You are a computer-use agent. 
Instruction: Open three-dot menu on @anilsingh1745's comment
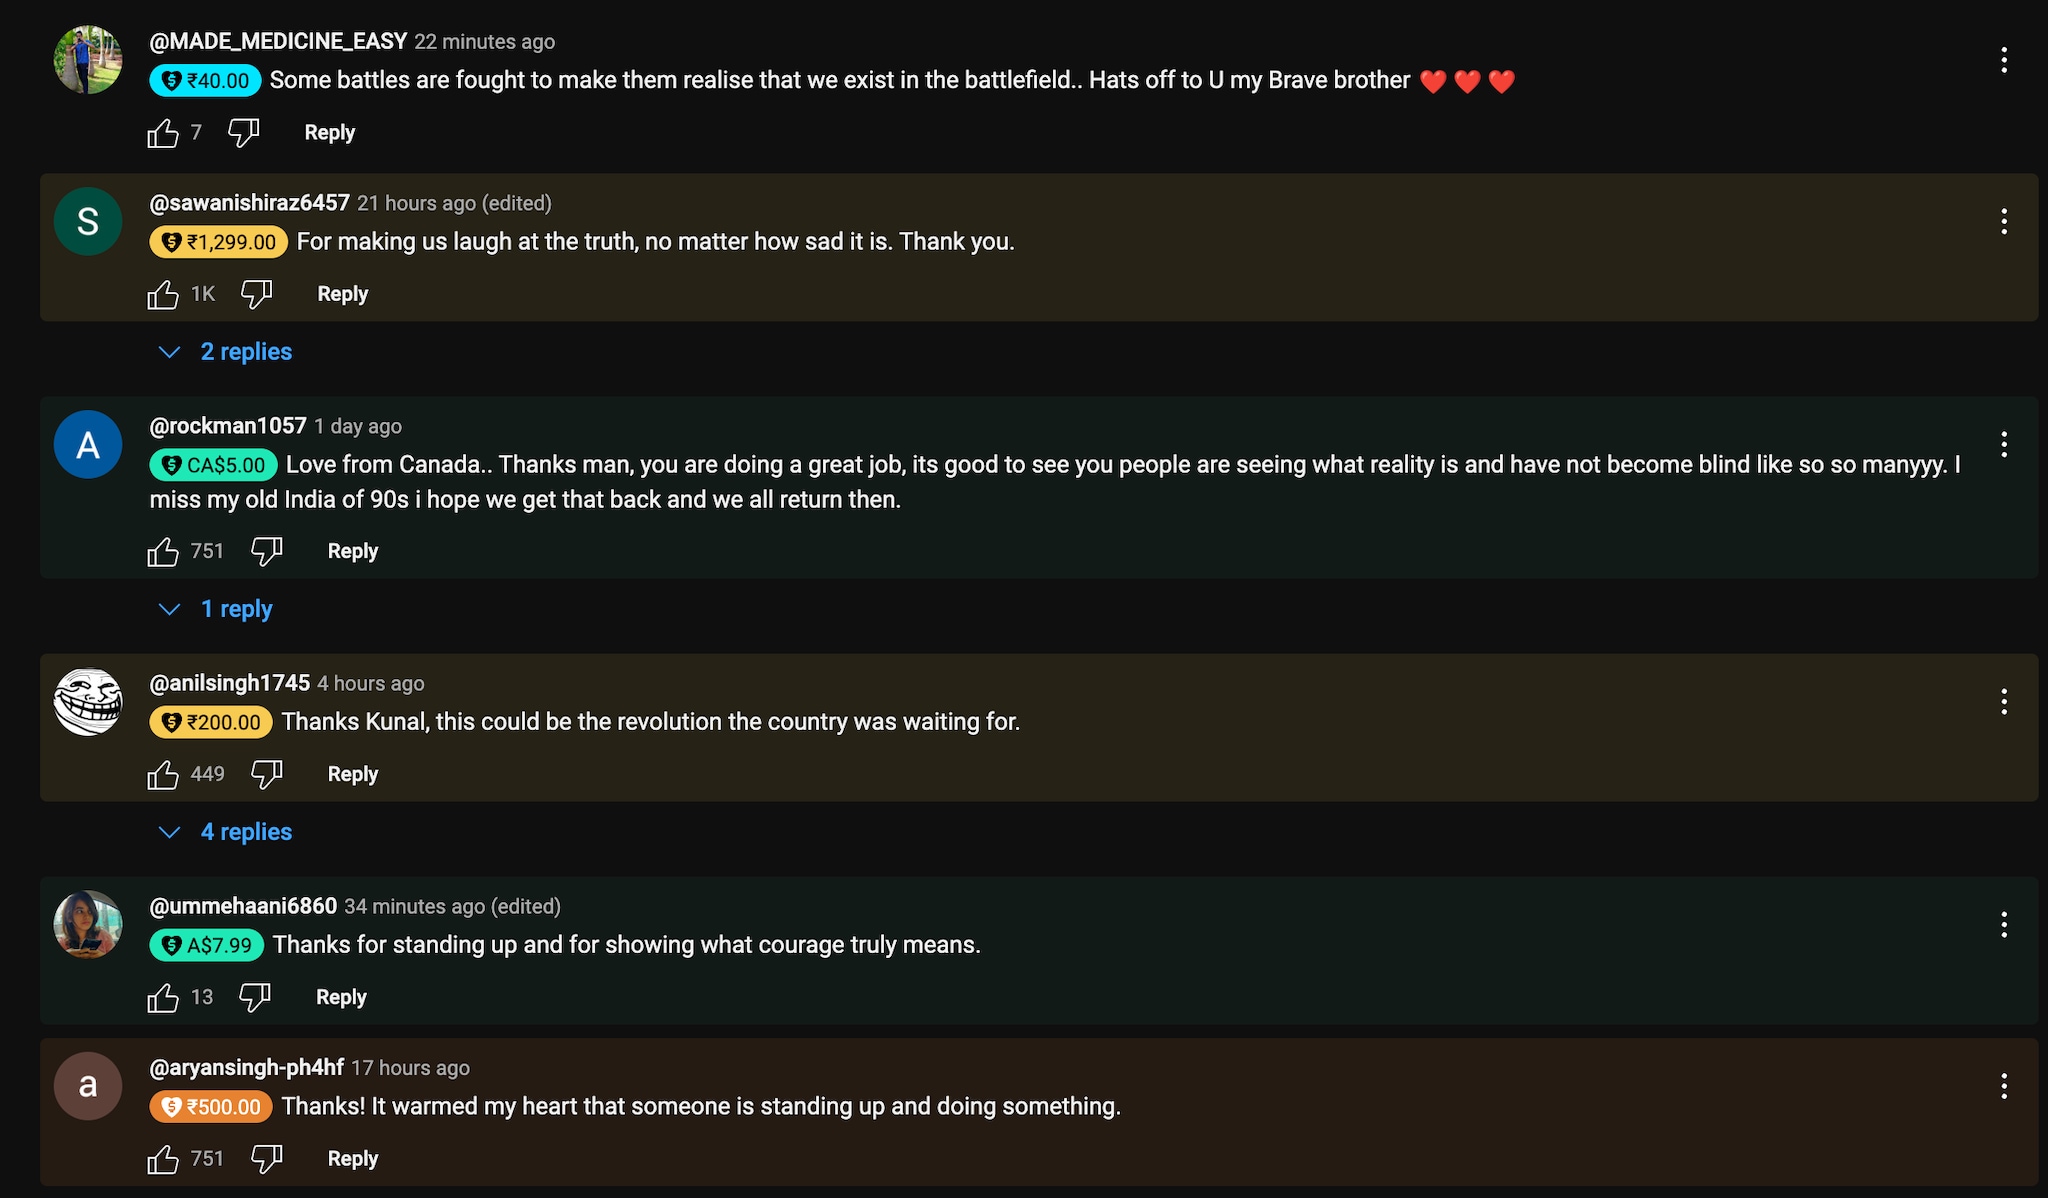(2004, 701)
